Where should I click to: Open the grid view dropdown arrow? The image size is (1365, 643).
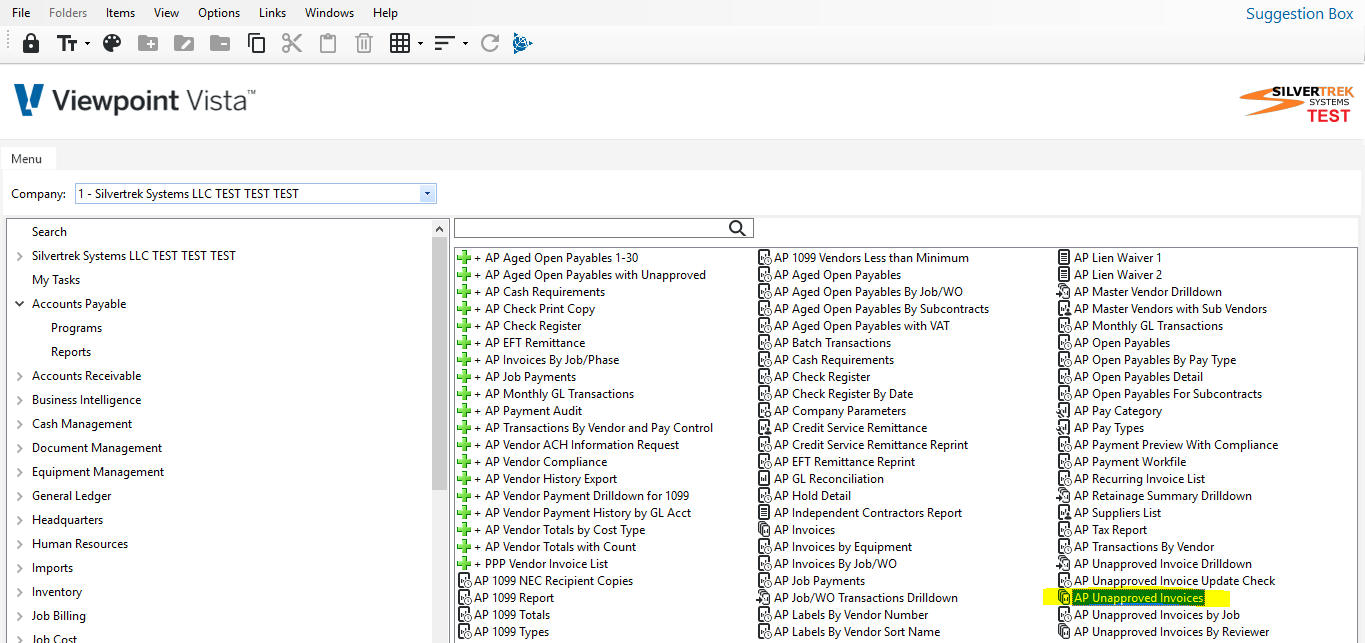pyautogui.click(x=421, y=44)
